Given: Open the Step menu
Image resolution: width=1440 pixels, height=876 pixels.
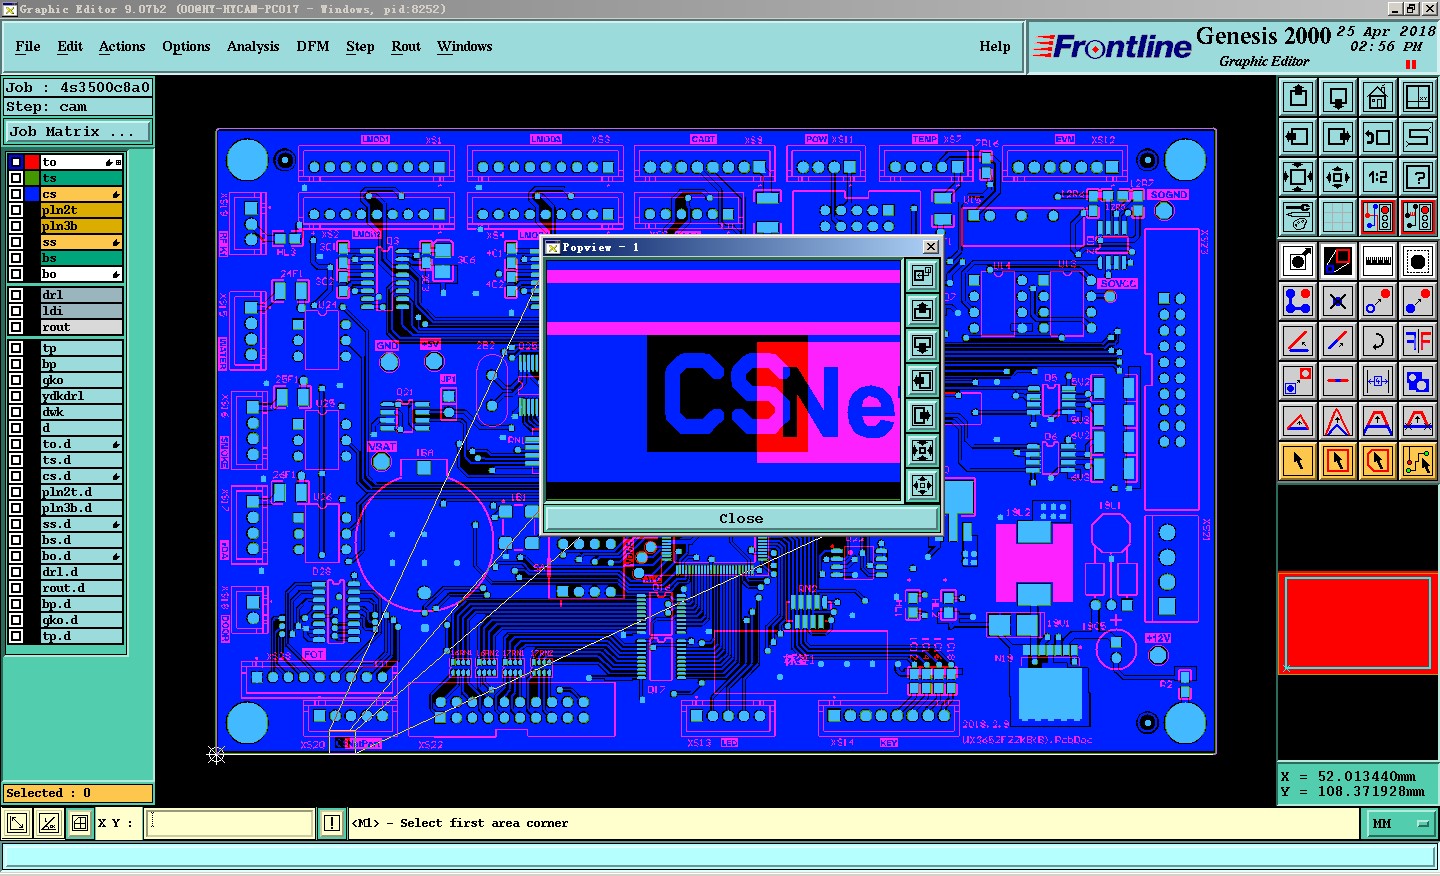Looking at the screenshot, I should click(360, 46).
